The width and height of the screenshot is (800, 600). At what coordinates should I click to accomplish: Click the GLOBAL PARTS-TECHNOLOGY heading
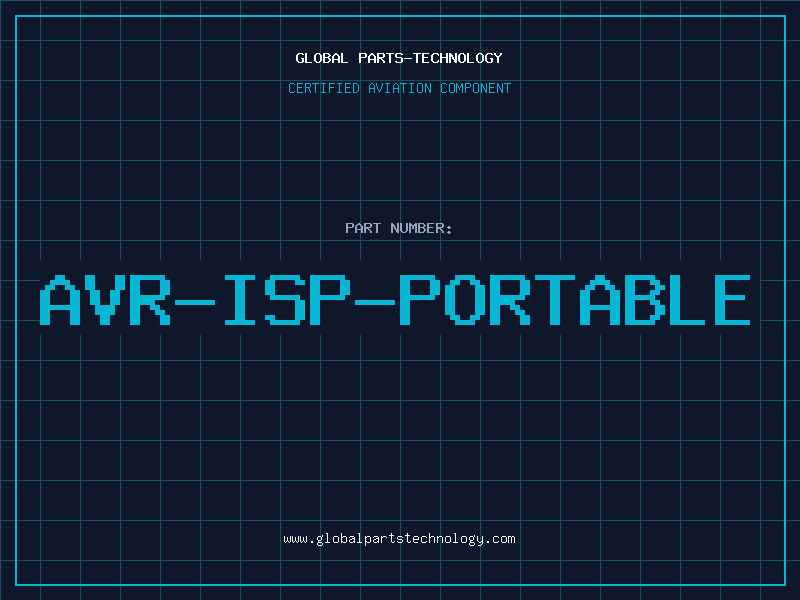399,58
